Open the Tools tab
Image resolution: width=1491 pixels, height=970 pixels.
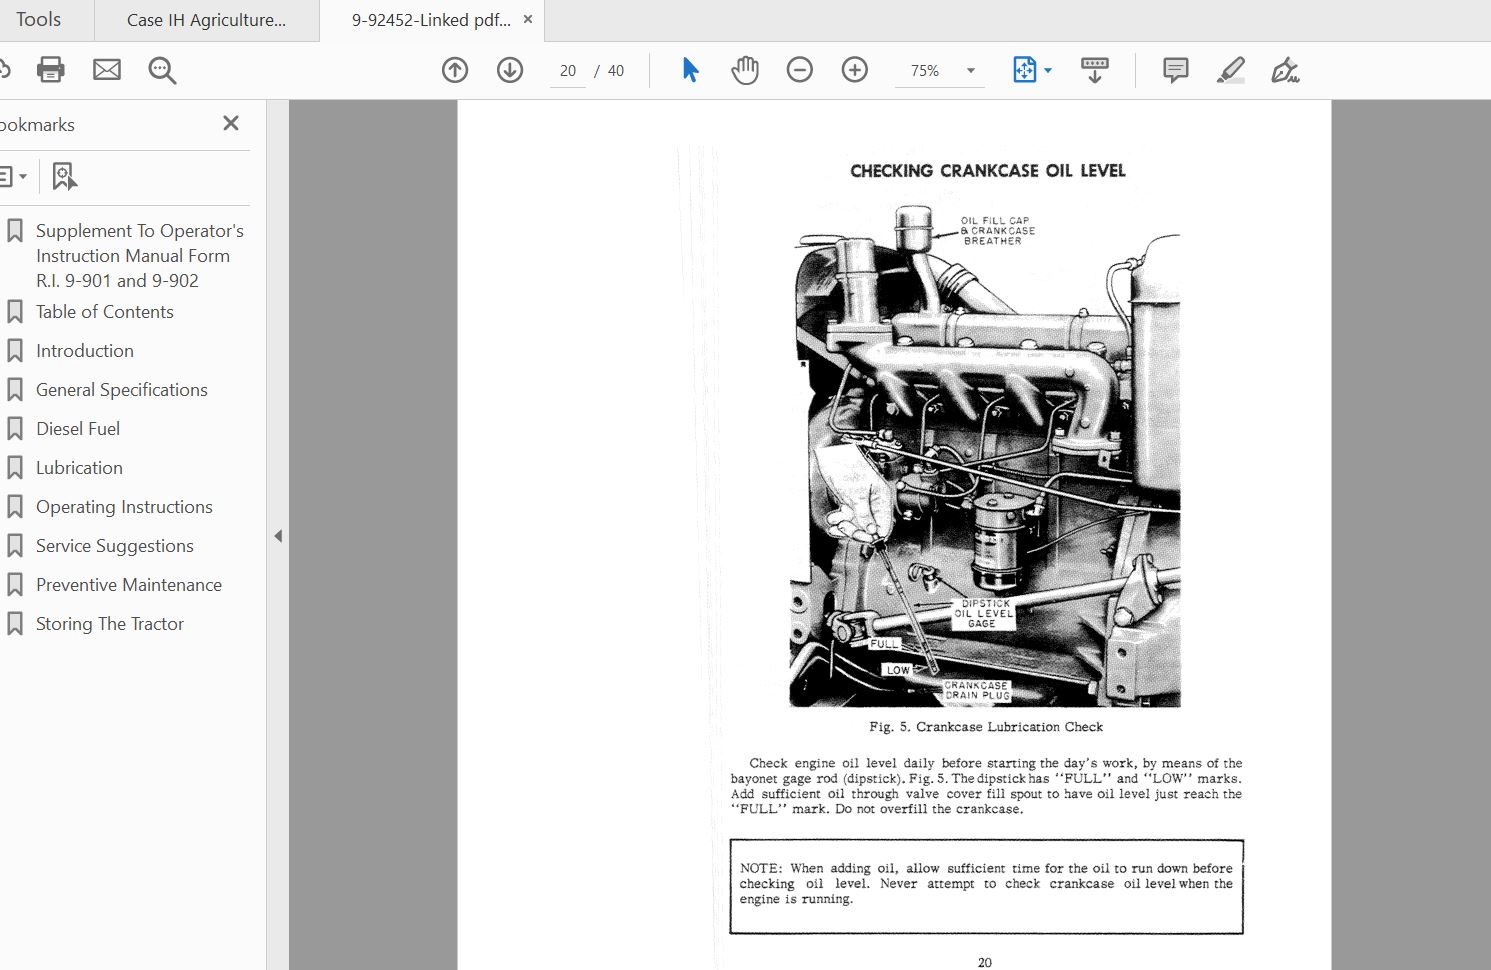pyautogui.click(x=38, y=20)
